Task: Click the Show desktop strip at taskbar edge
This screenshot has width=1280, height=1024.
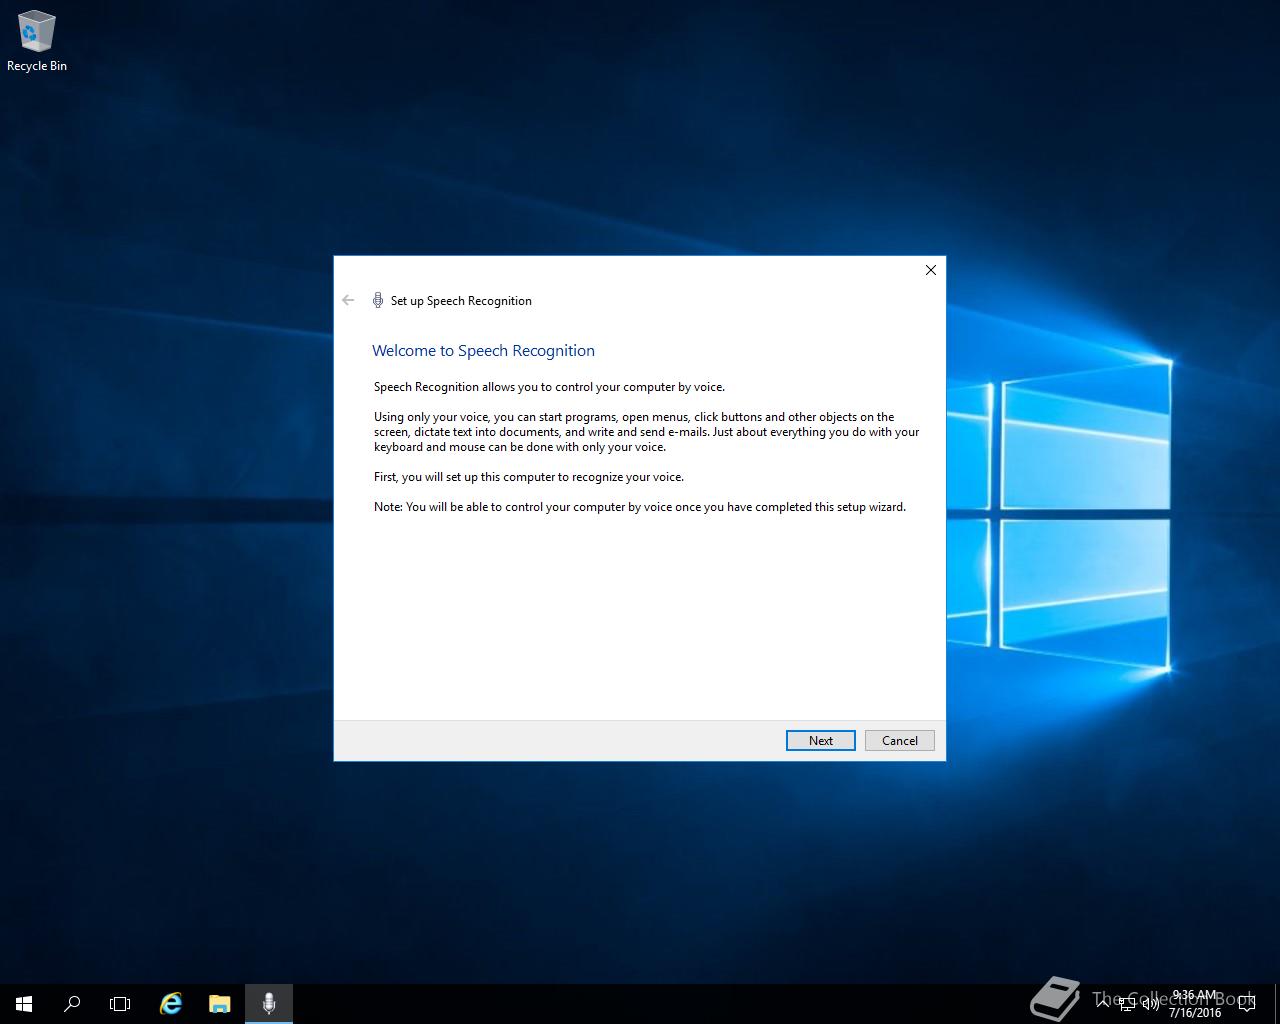Action: pos(1277,1003)
